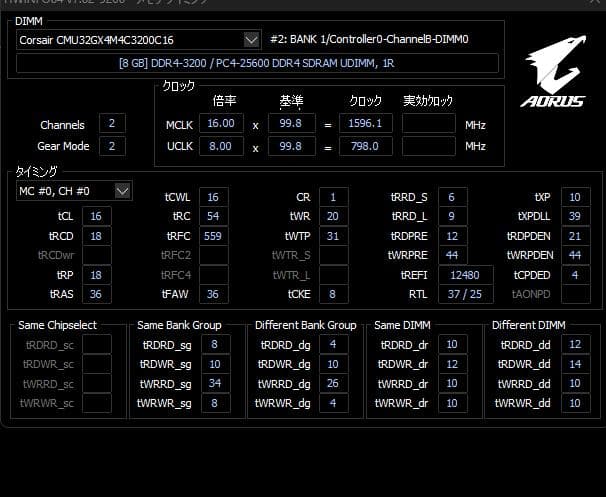
Task: Click the tWRPRE value 44
Action: point(453,255)
